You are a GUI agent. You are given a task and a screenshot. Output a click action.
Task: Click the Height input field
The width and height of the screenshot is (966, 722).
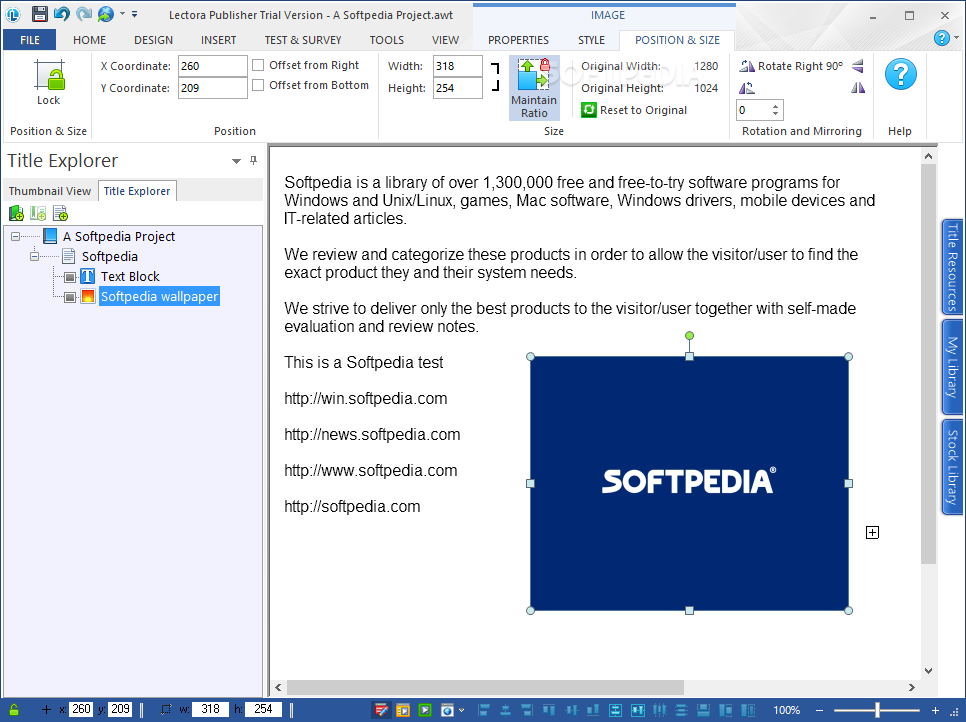pos(457,88)
